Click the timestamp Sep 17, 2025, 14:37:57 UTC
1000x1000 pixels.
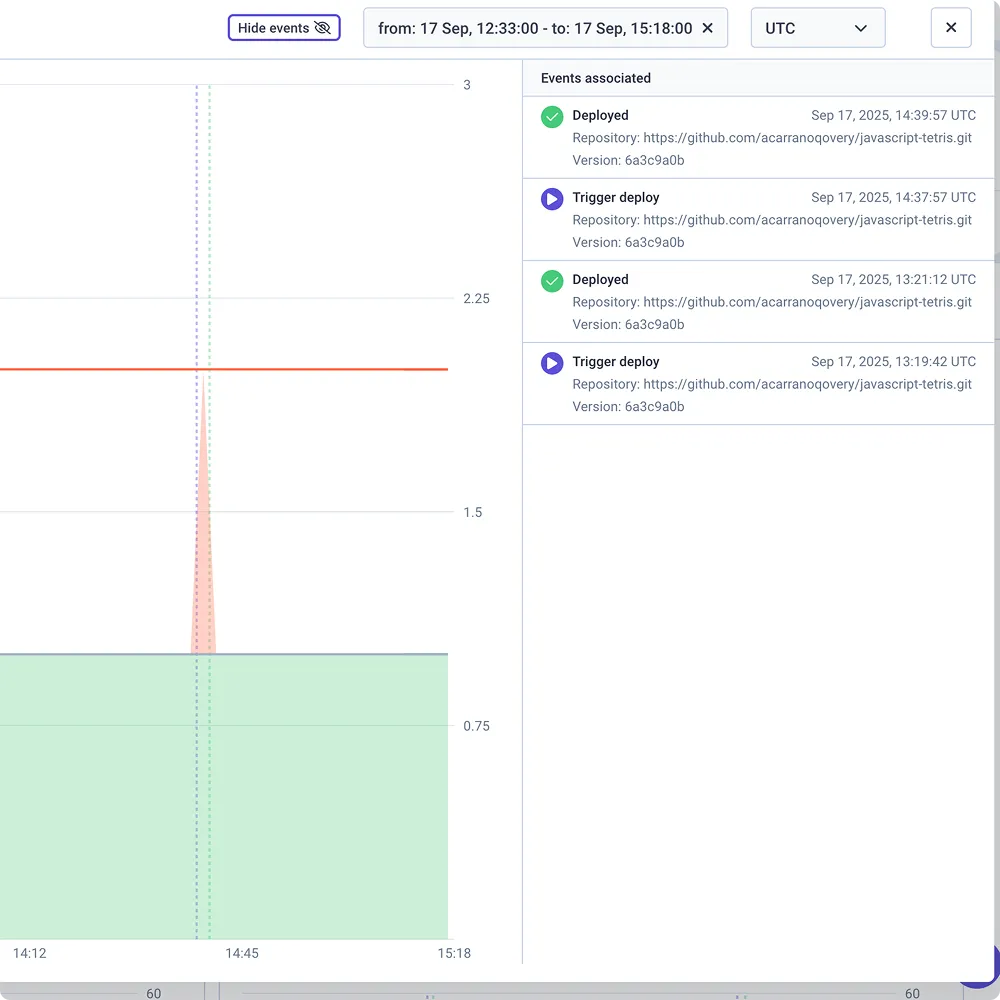pos(893,198)
